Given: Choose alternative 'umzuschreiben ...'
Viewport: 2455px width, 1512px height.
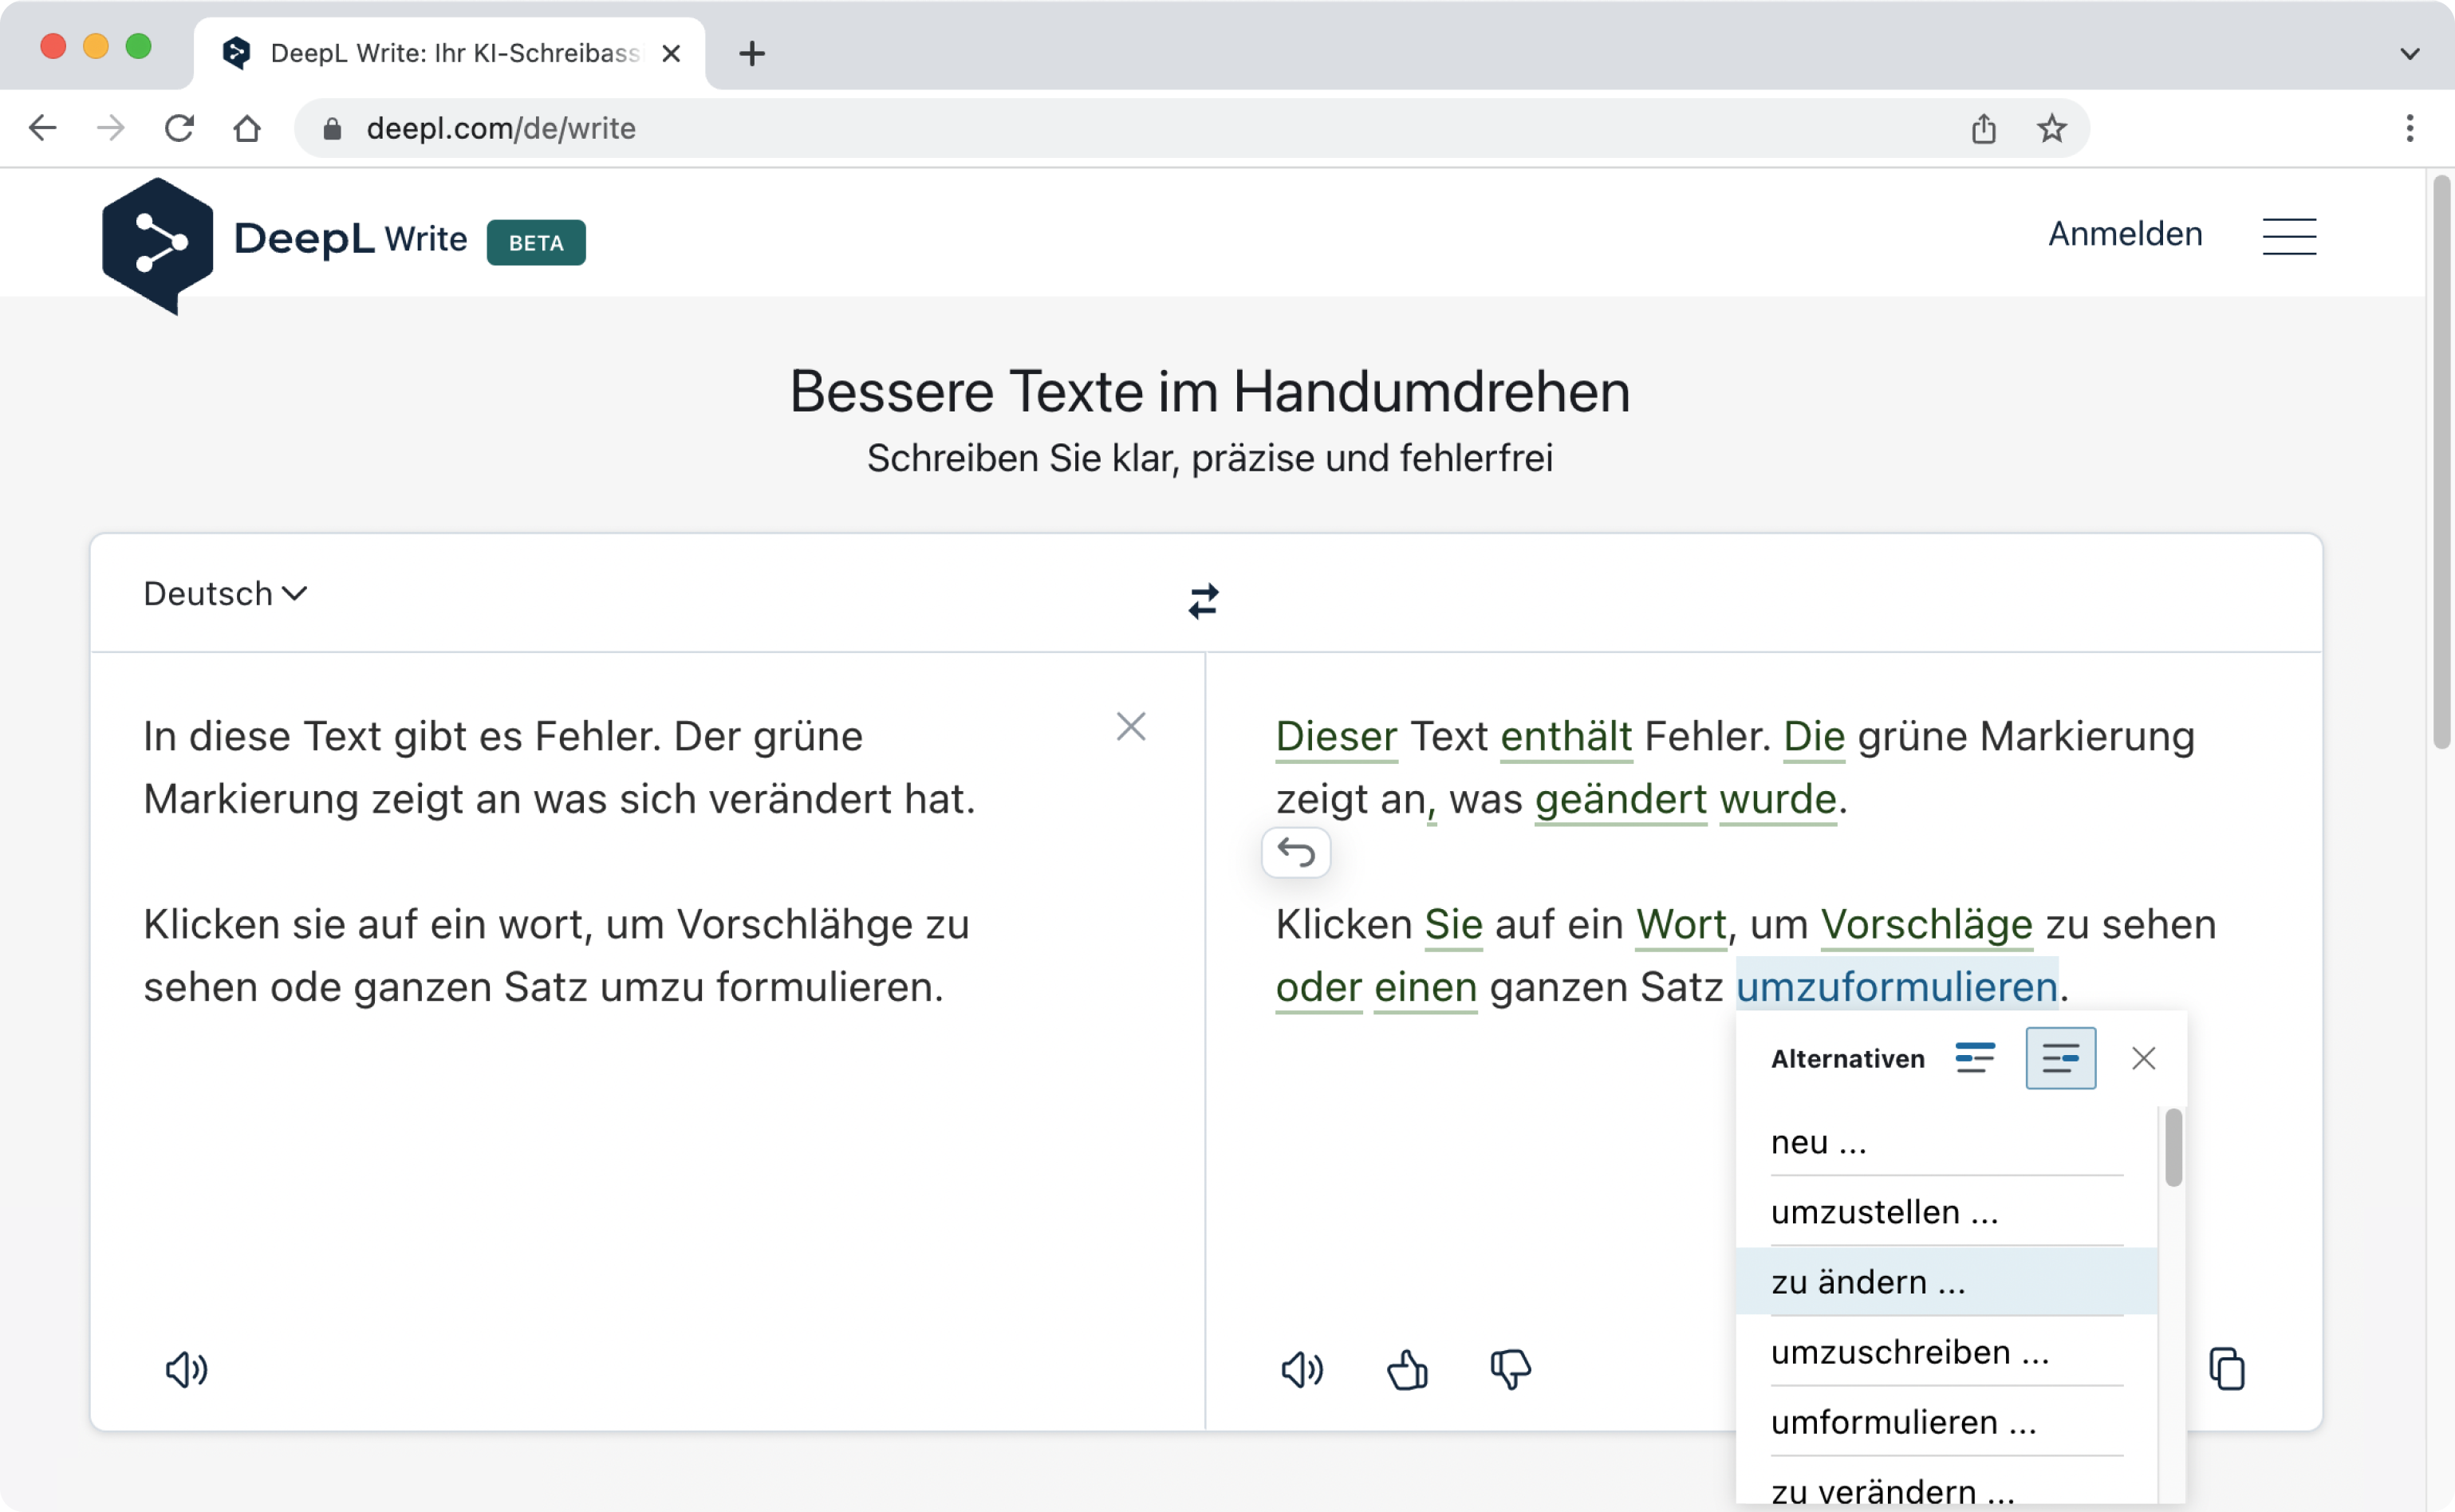Looking at the screenshot, I should click(x=1946, y=1352).
